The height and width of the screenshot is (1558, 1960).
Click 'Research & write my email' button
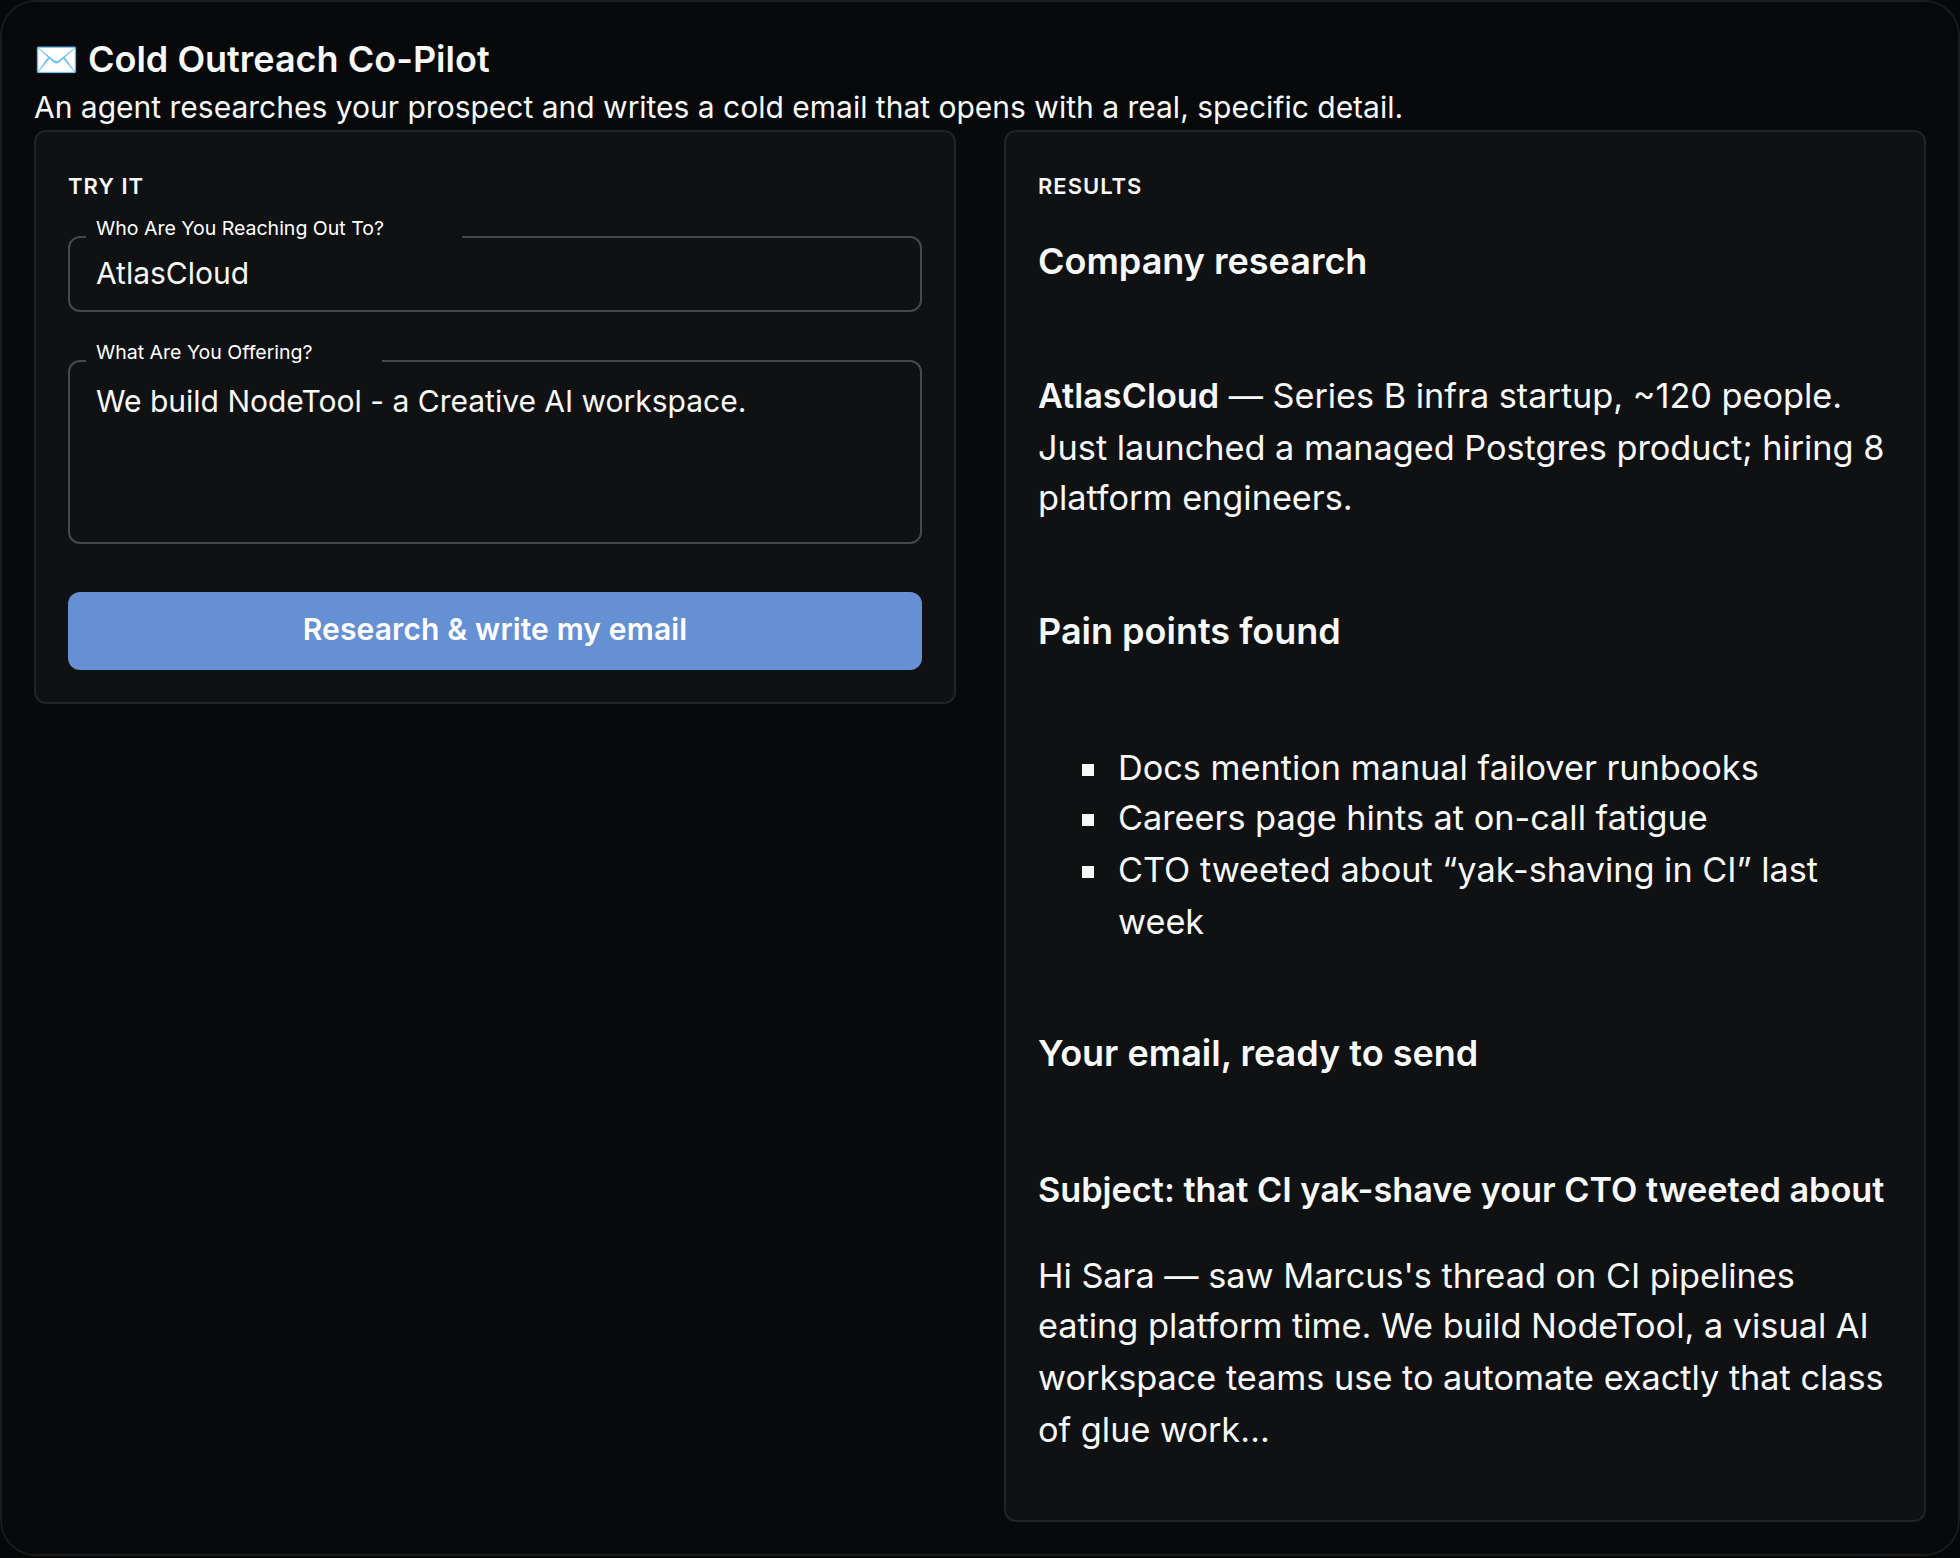(x=494, y=630)
